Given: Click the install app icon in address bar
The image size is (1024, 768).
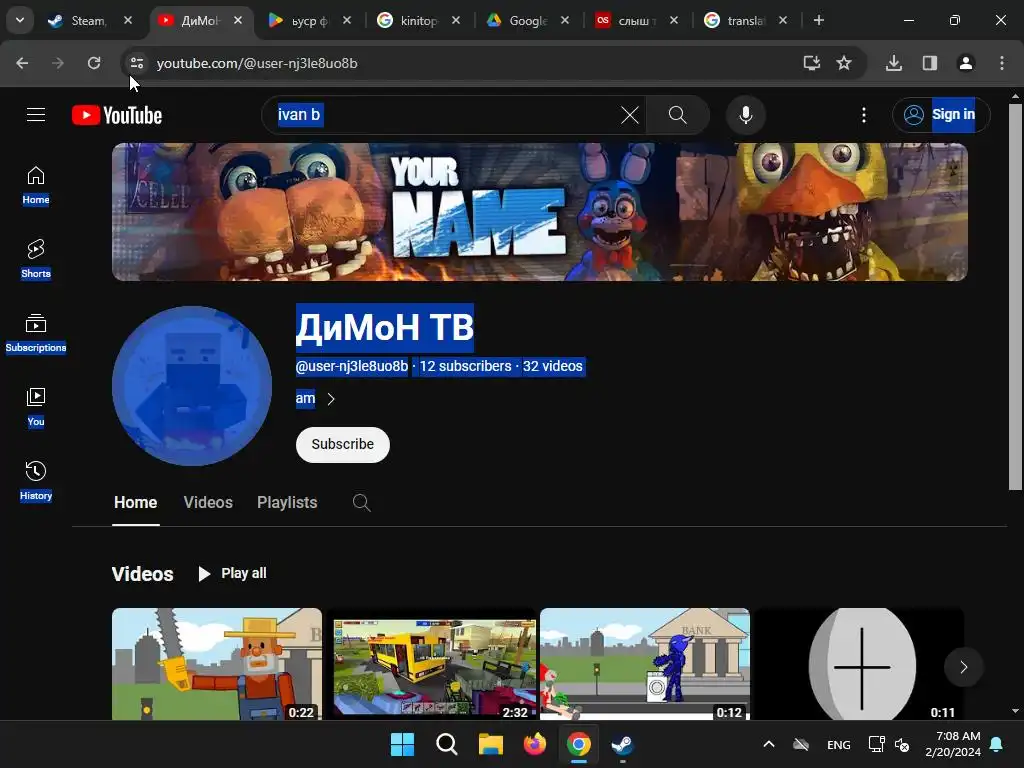Looking at the screenshot, I should click(811, 63).
